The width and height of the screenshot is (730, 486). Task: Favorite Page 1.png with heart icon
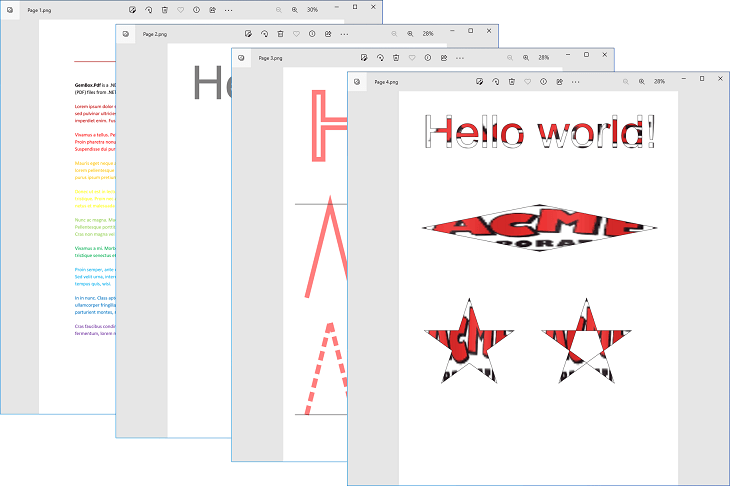pos(180,9)
